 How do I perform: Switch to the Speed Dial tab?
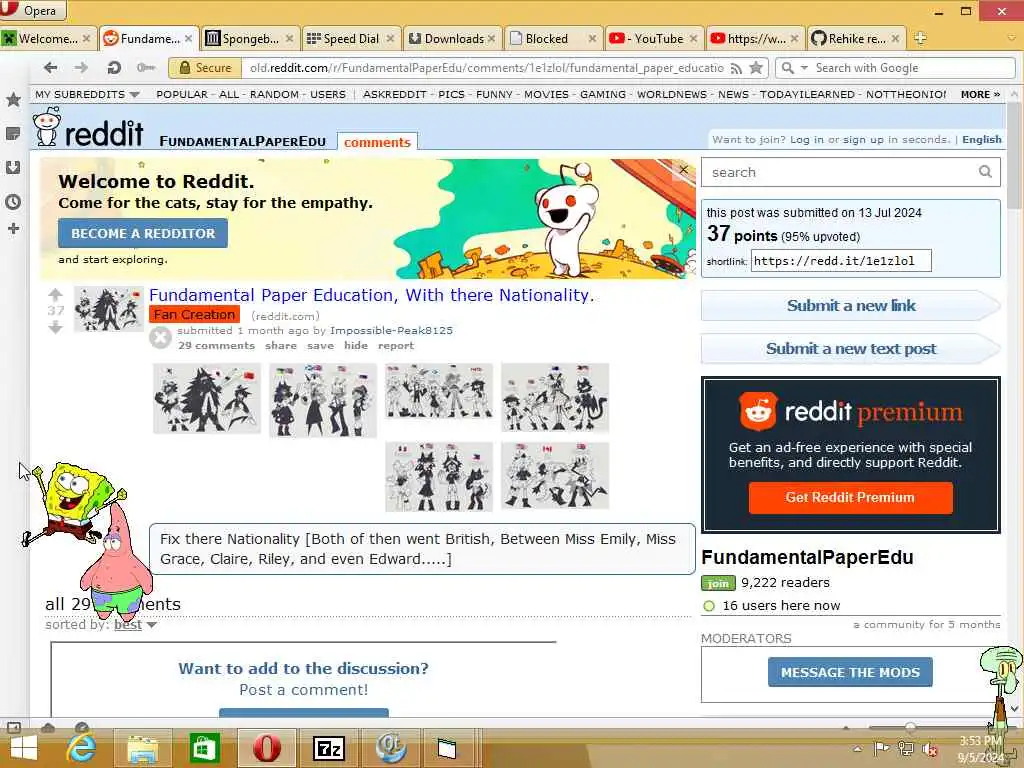[350, 39]
